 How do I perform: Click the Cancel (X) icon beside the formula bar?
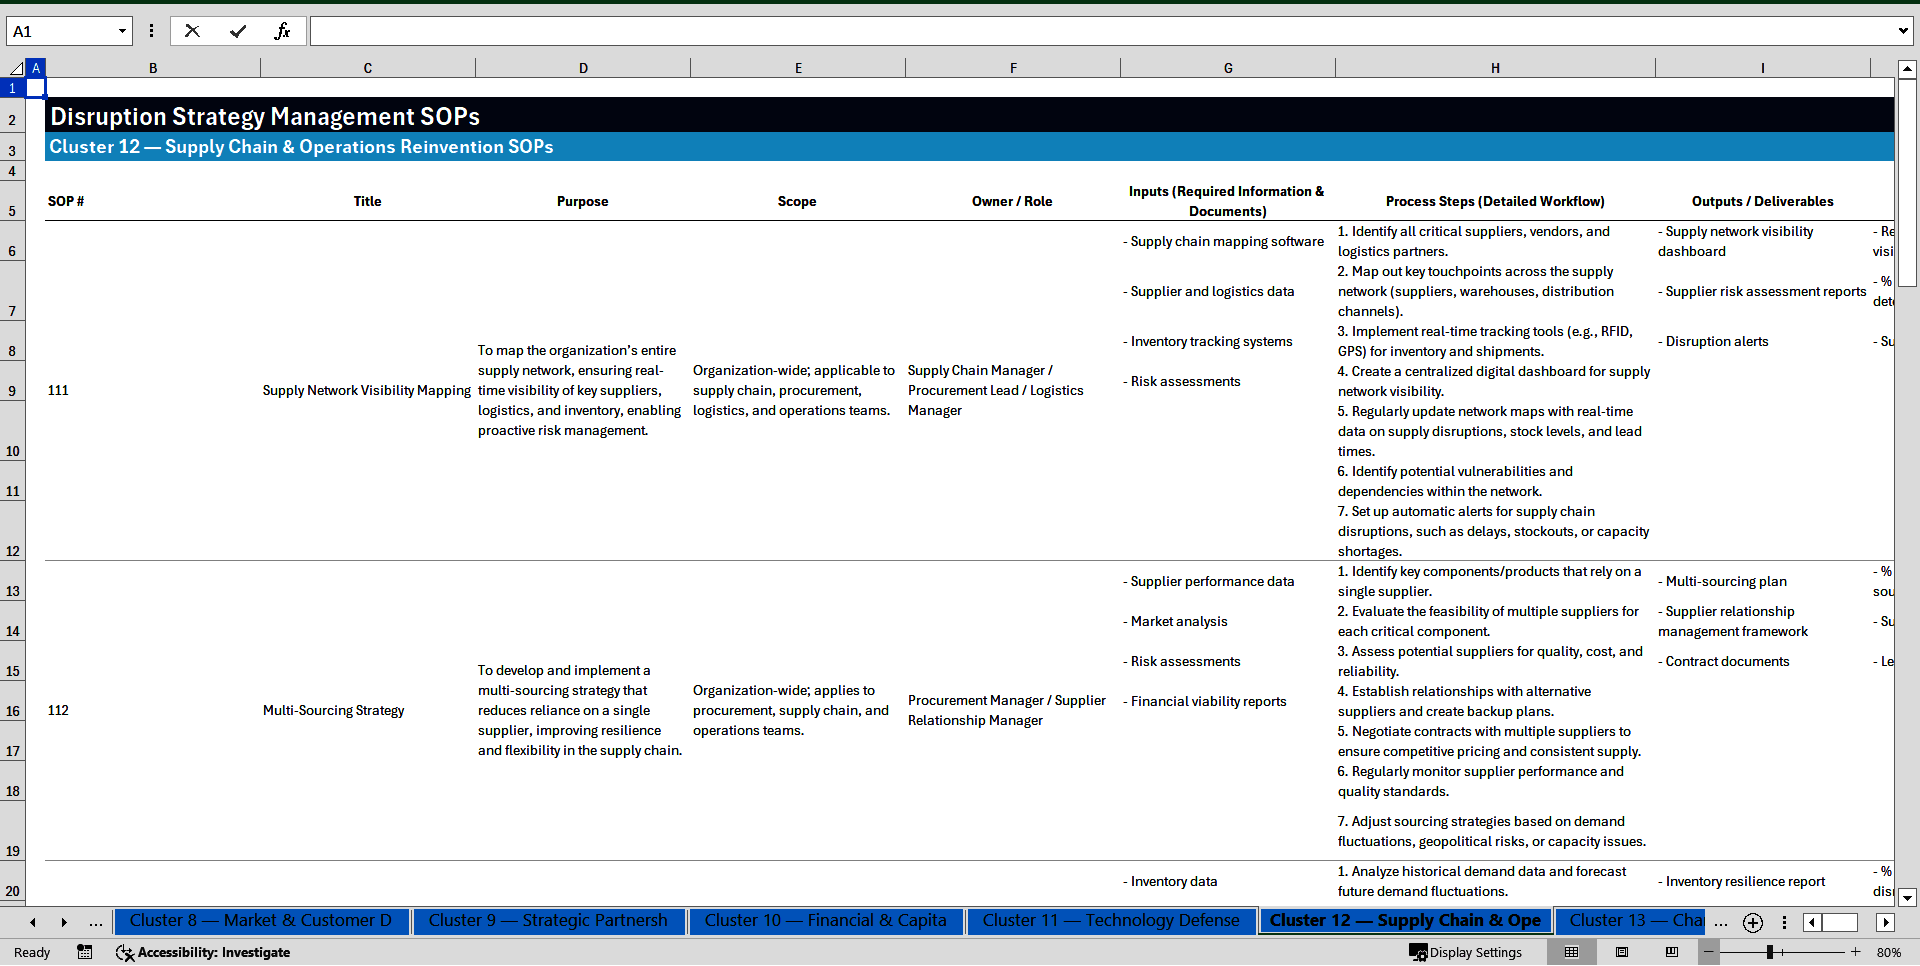point(192,31)
